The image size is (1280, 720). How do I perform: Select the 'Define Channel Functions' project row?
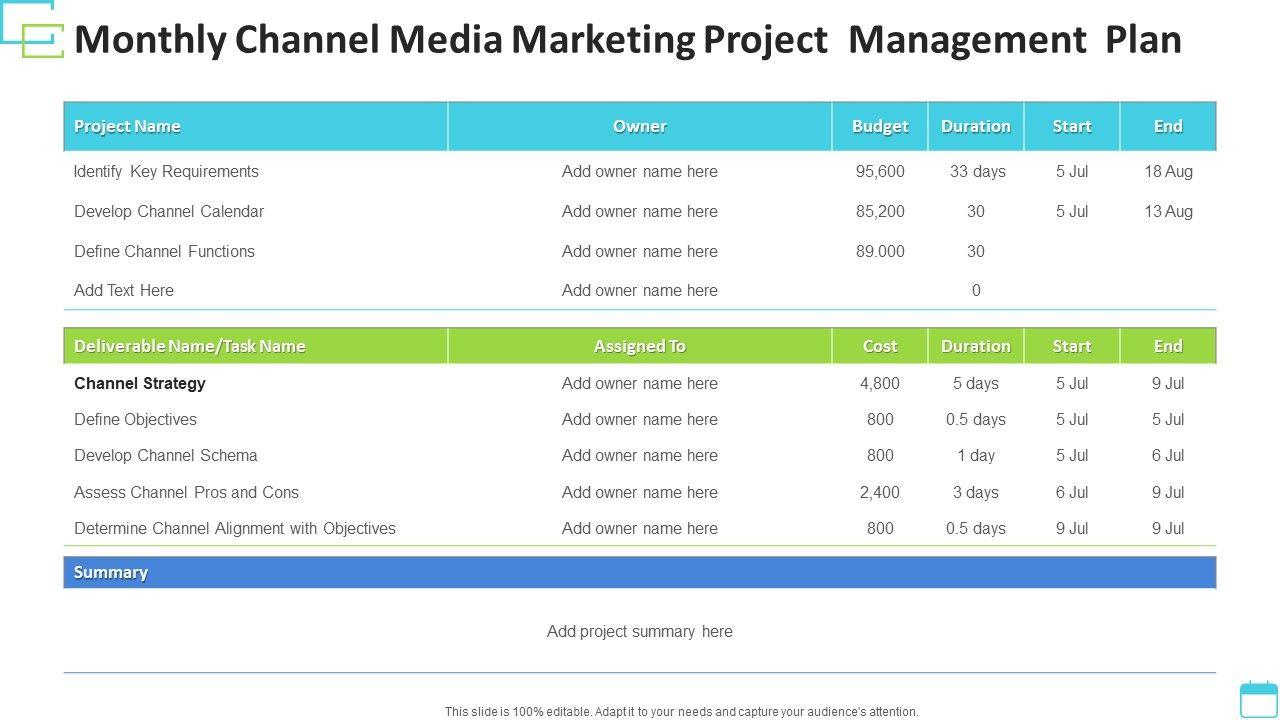640,251
